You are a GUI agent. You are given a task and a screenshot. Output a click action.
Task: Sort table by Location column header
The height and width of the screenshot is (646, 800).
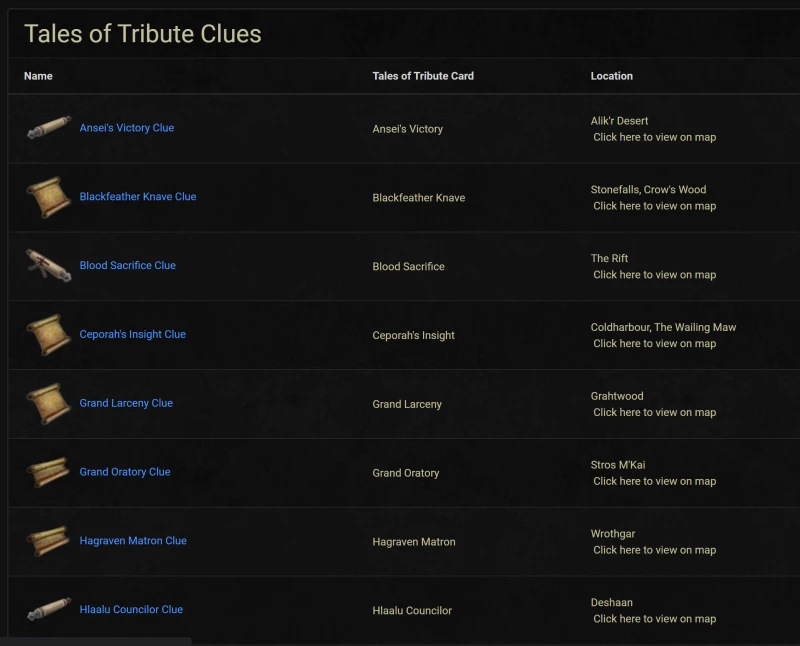(x=612, y=76)
